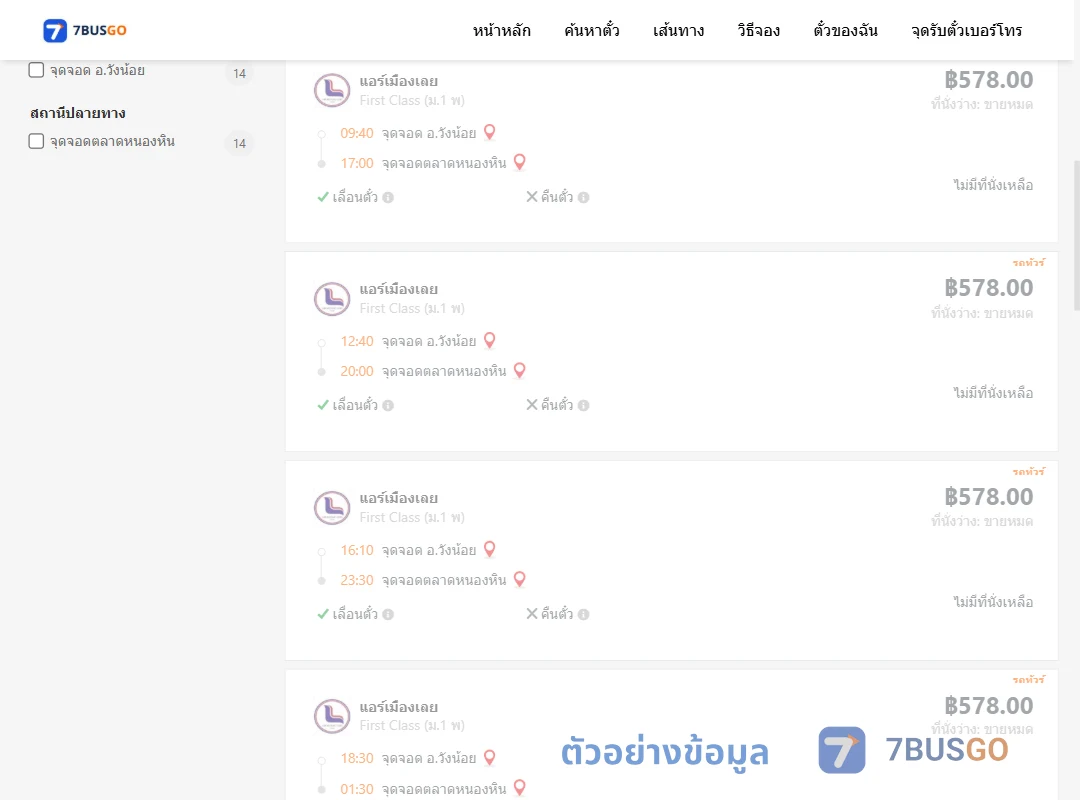Image resolution: width=1080 pixels, height=800 pixels.
Task: Click the 12:40 departure time
Action: (357, 341)
